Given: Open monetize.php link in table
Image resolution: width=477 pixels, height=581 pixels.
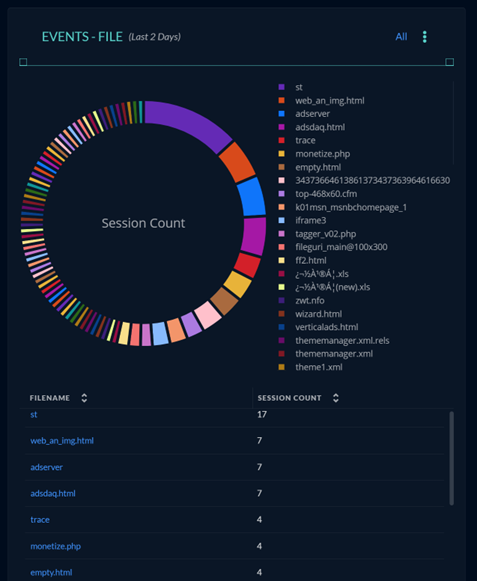Looking at the screenshot, I should tap(56, 546).
